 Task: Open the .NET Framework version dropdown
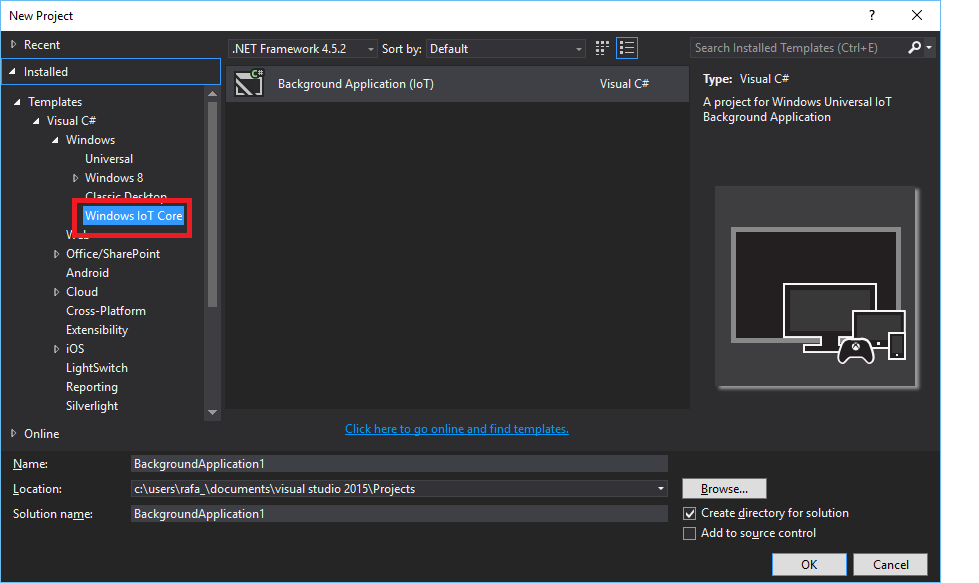coord(303,49)
